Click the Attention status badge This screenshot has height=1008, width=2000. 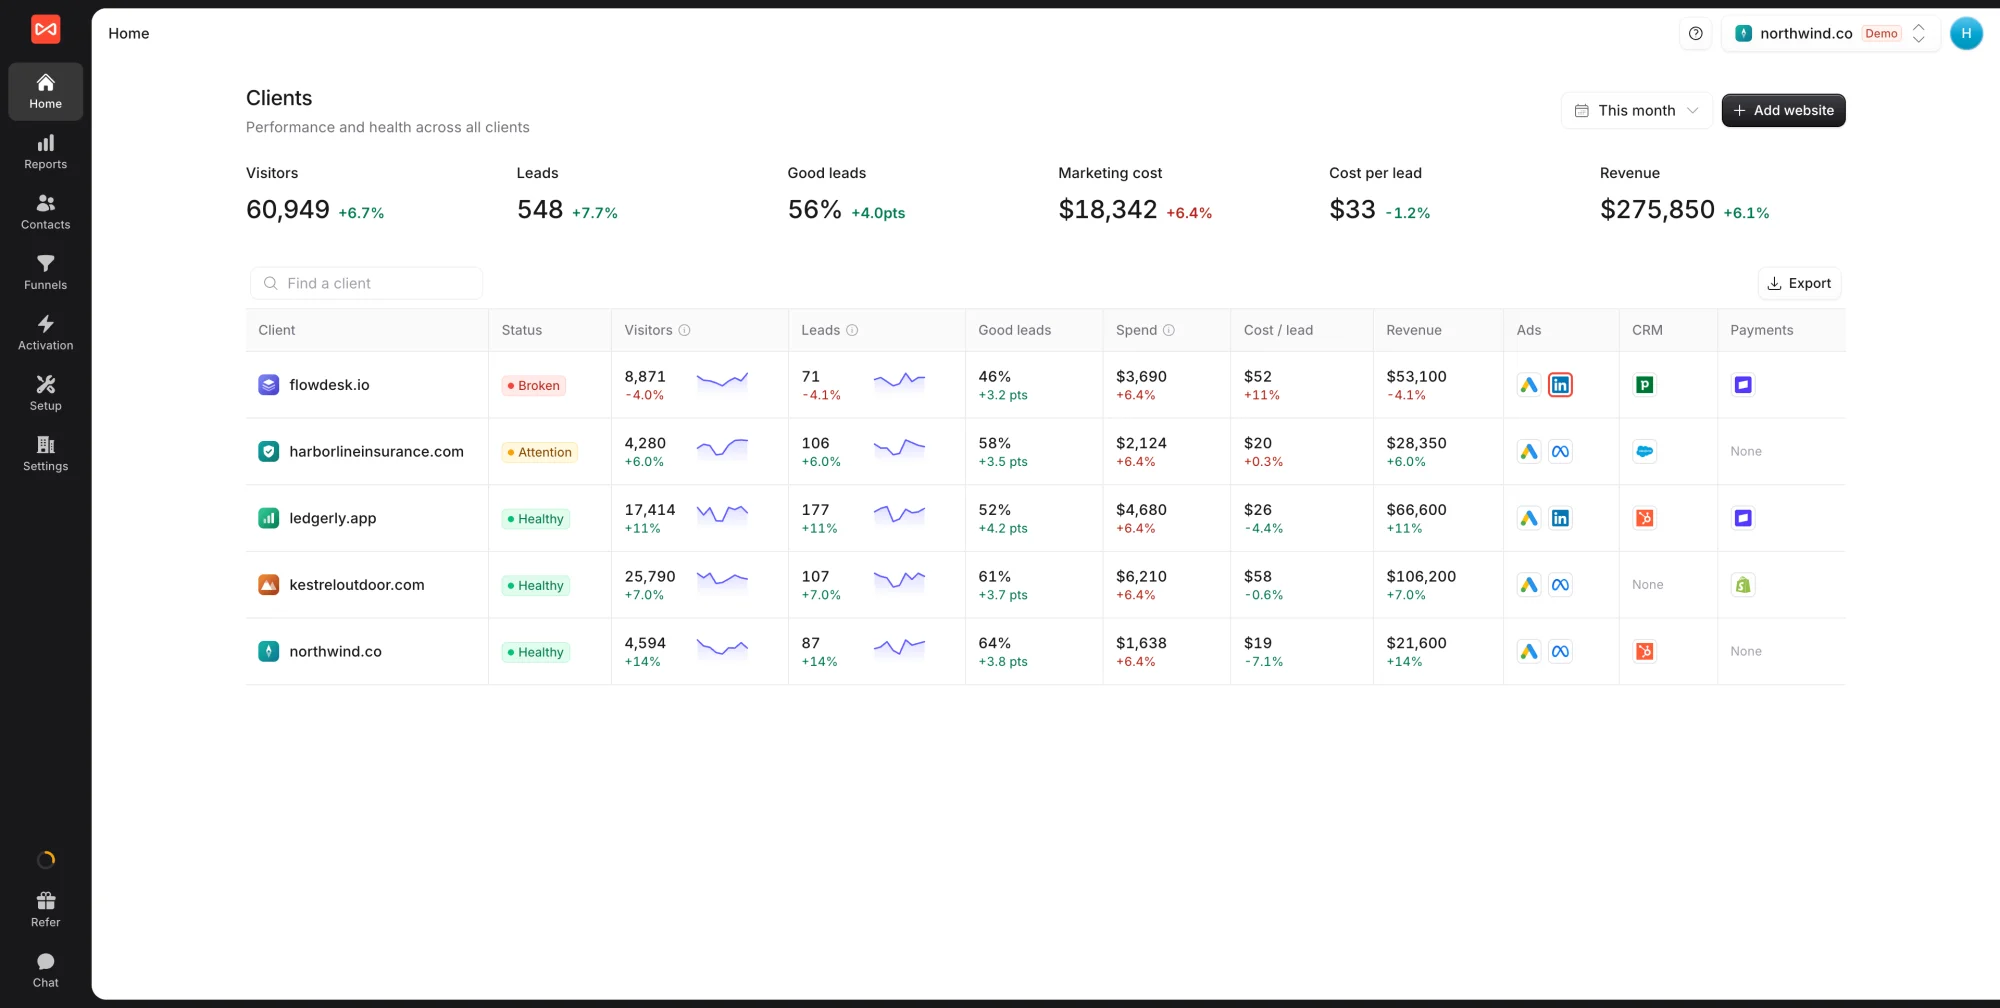click(x=540, y=452)
